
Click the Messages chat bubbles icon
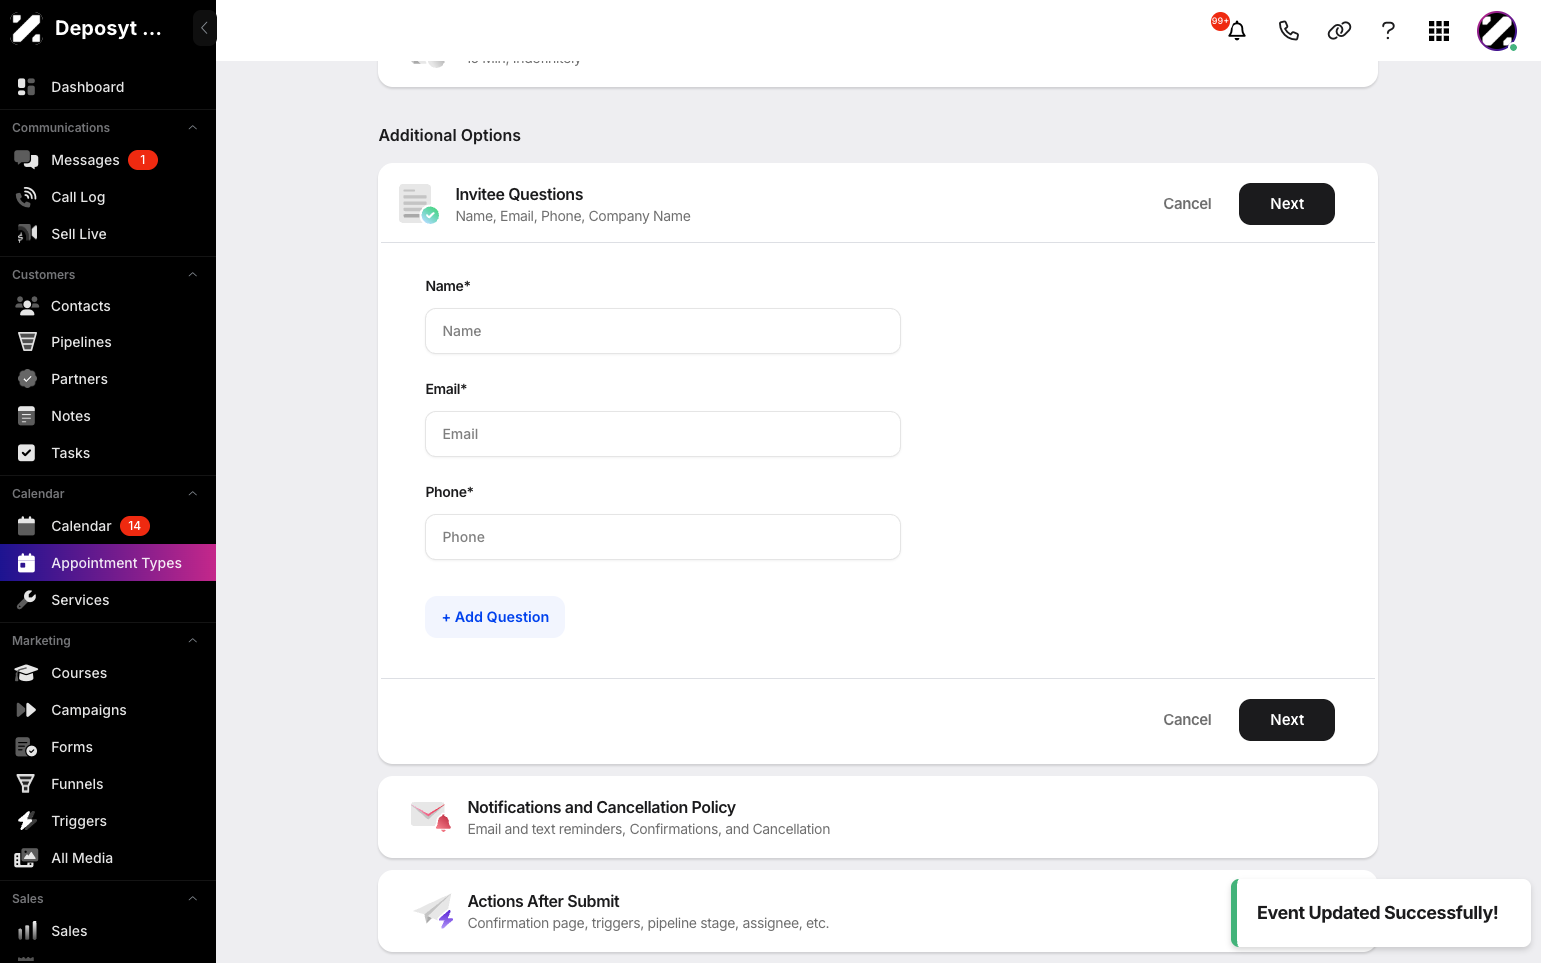27,160
